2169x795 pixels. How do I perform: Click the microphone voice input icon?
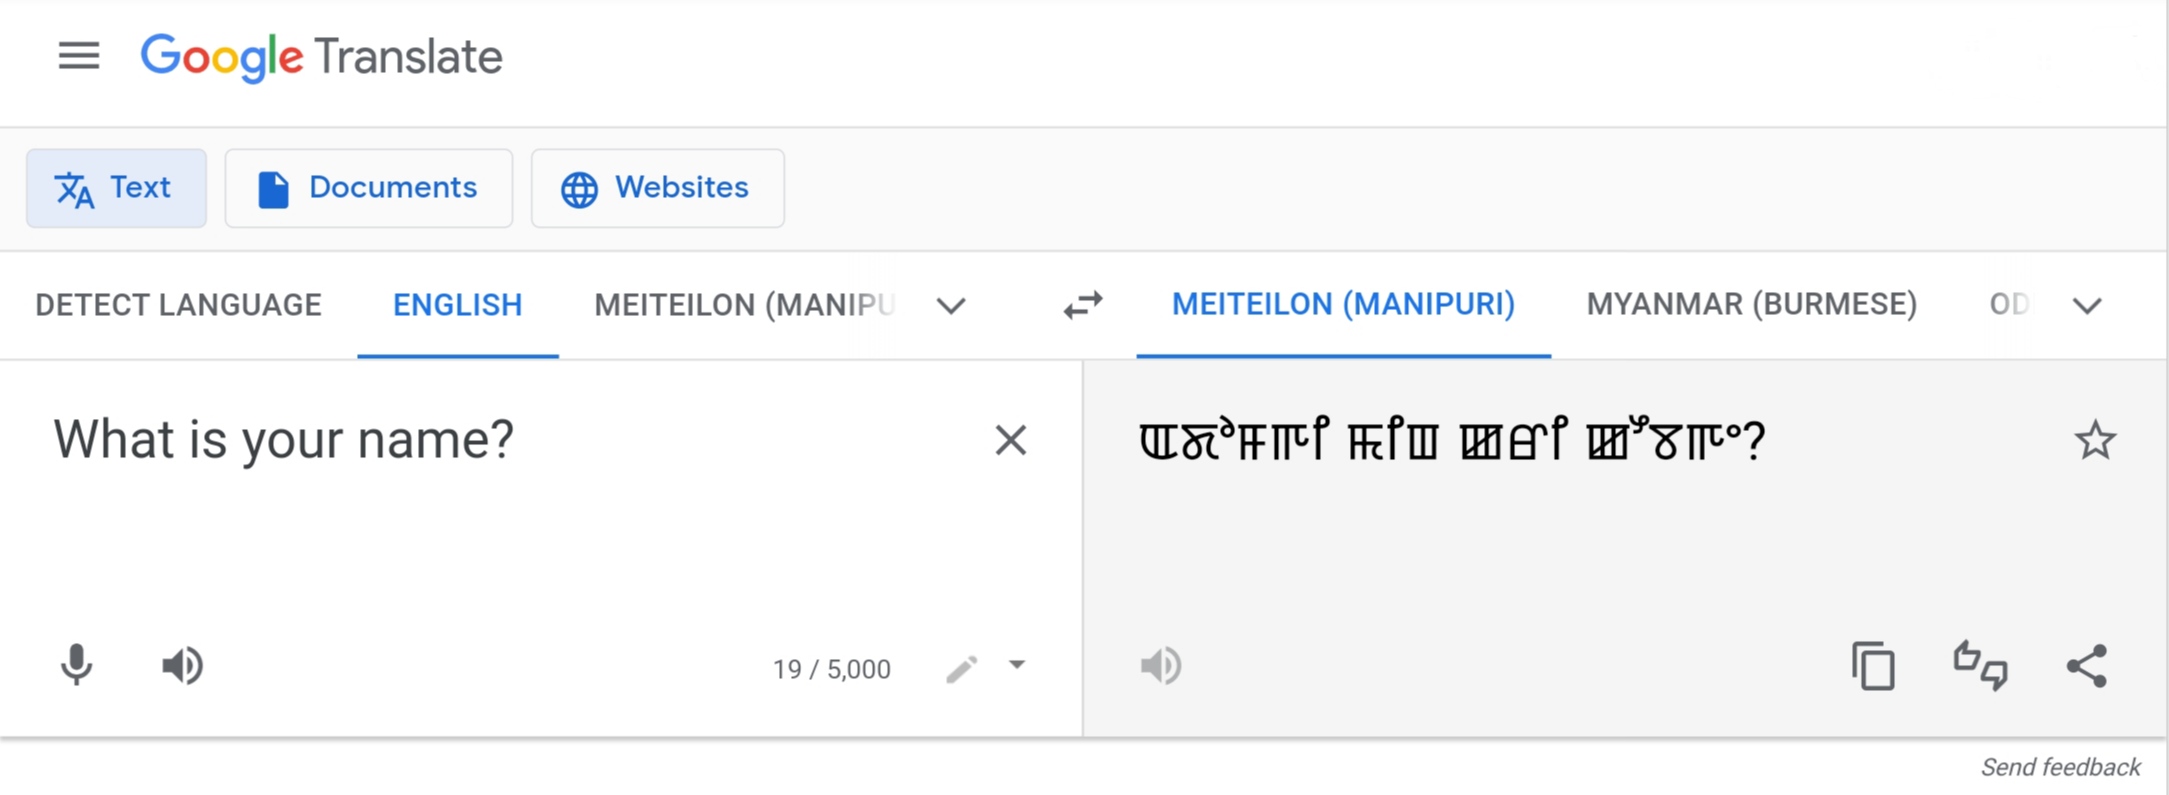(76, 666)
